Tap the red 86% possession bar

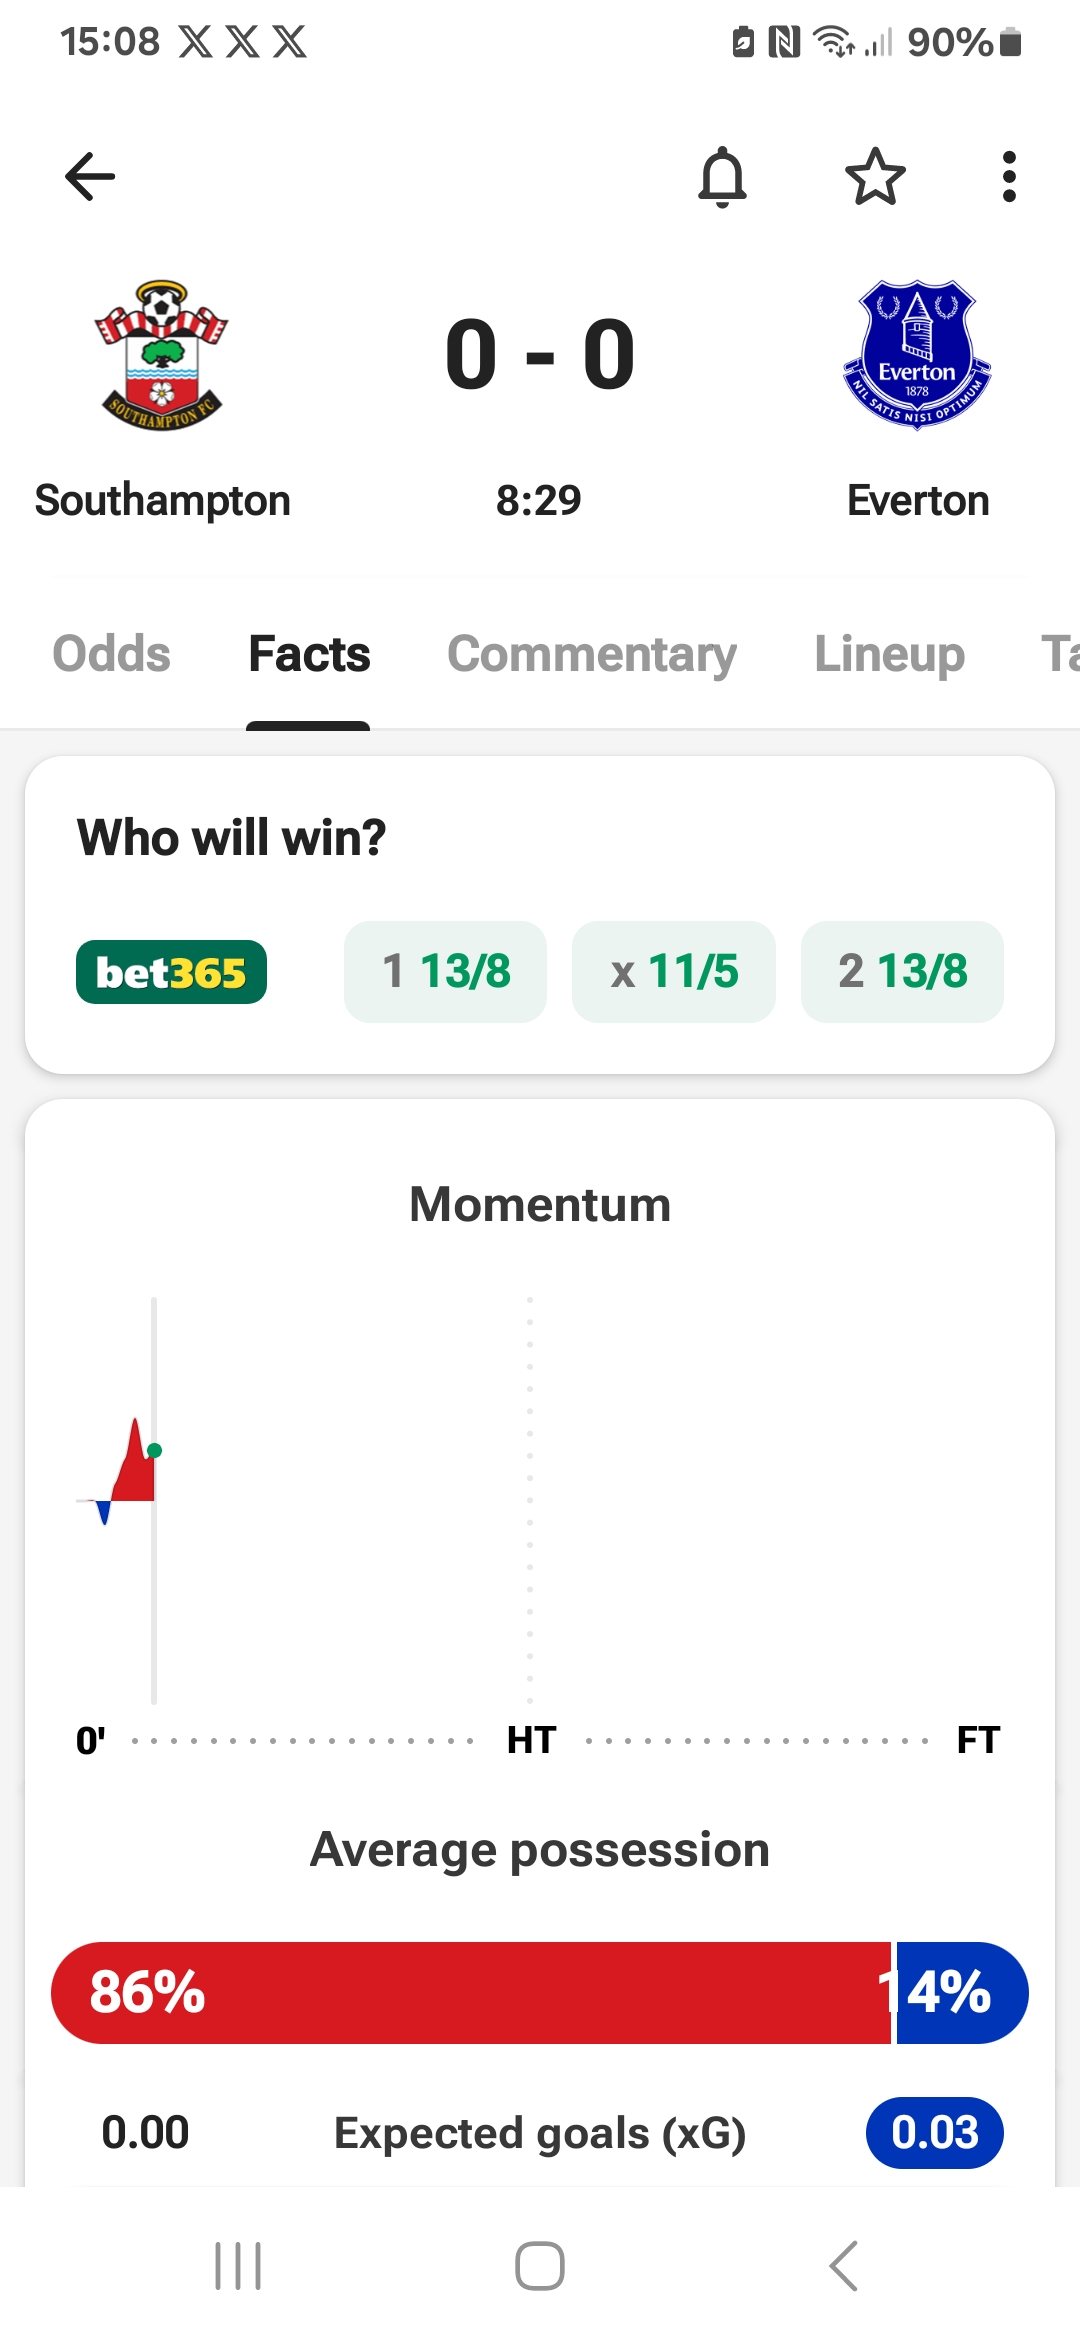click(470, 1992)
